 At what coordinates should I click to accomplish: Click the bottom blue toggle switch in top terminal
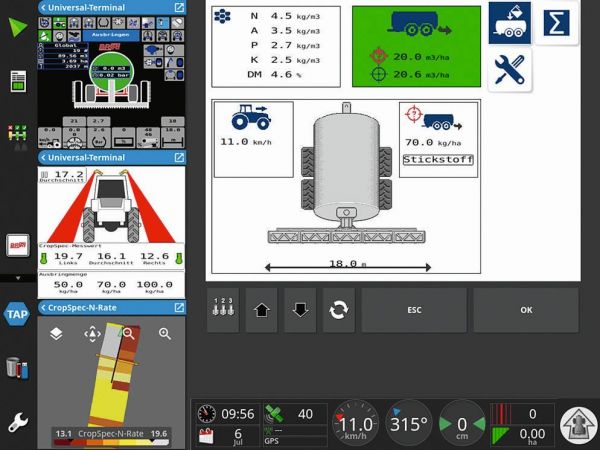pyautogui.click(x=174, y=75)
